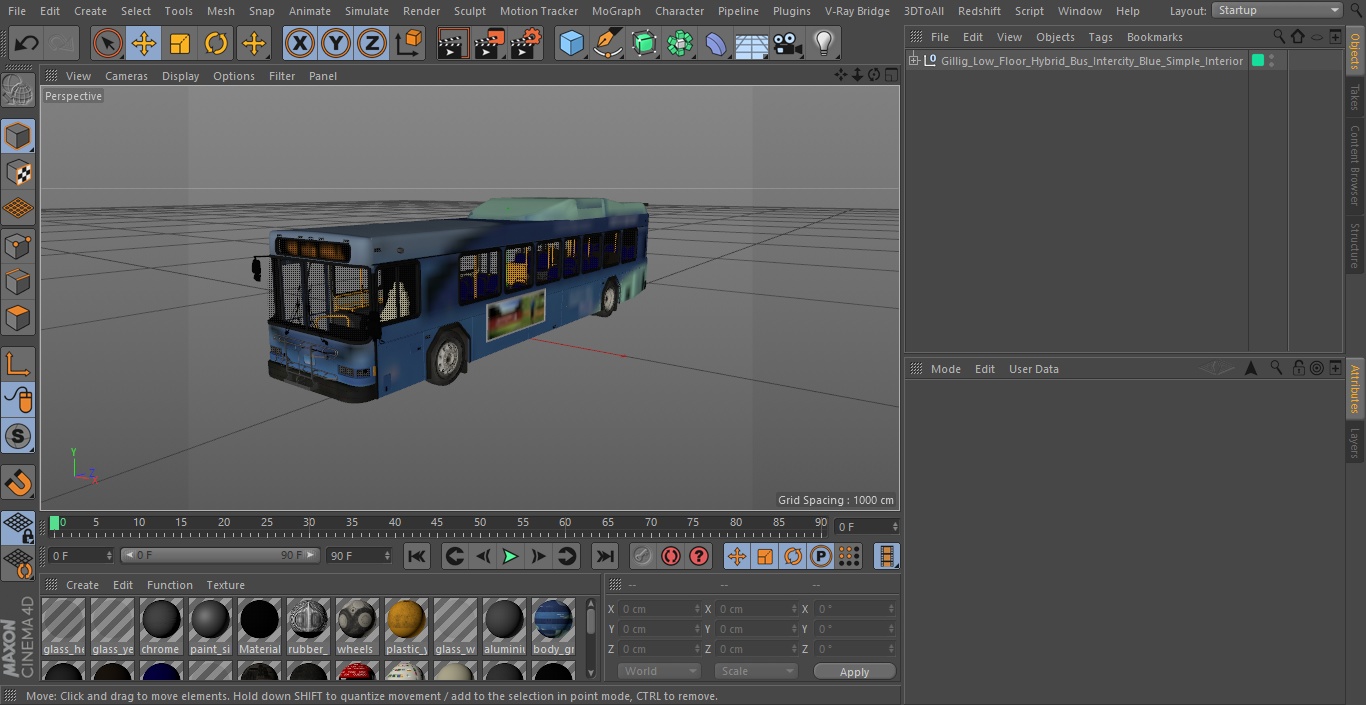Screen dimensions: 1366x705
Task: Toggle coordinate system icon
Action: coord(409,43)
